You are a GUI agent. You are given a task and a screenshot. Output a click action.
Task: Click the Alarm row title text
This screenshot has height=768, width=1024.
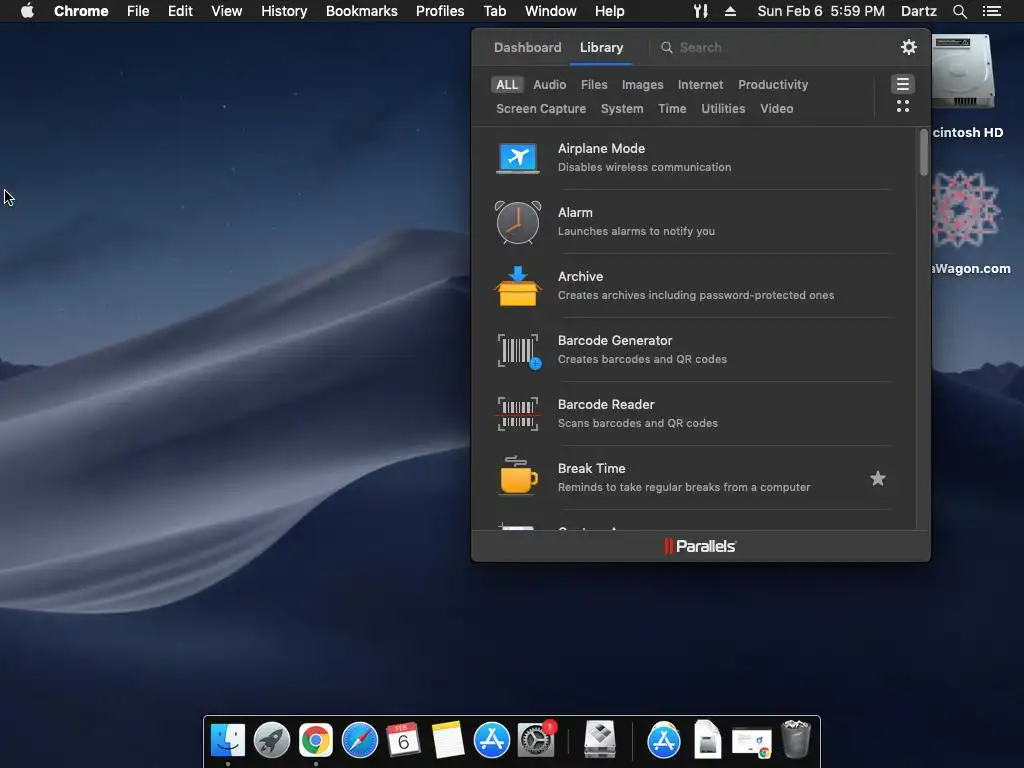[x=575, y=212]
